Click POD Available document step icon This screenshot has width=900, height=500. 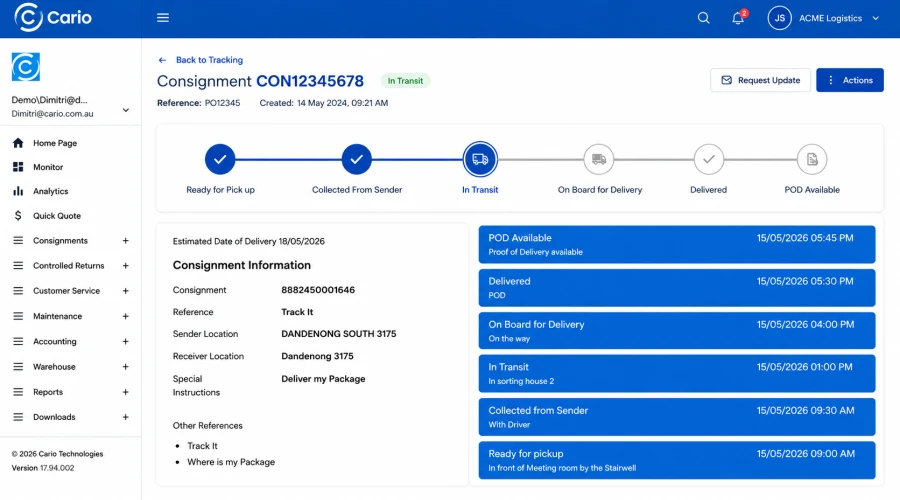click(812, 159)
